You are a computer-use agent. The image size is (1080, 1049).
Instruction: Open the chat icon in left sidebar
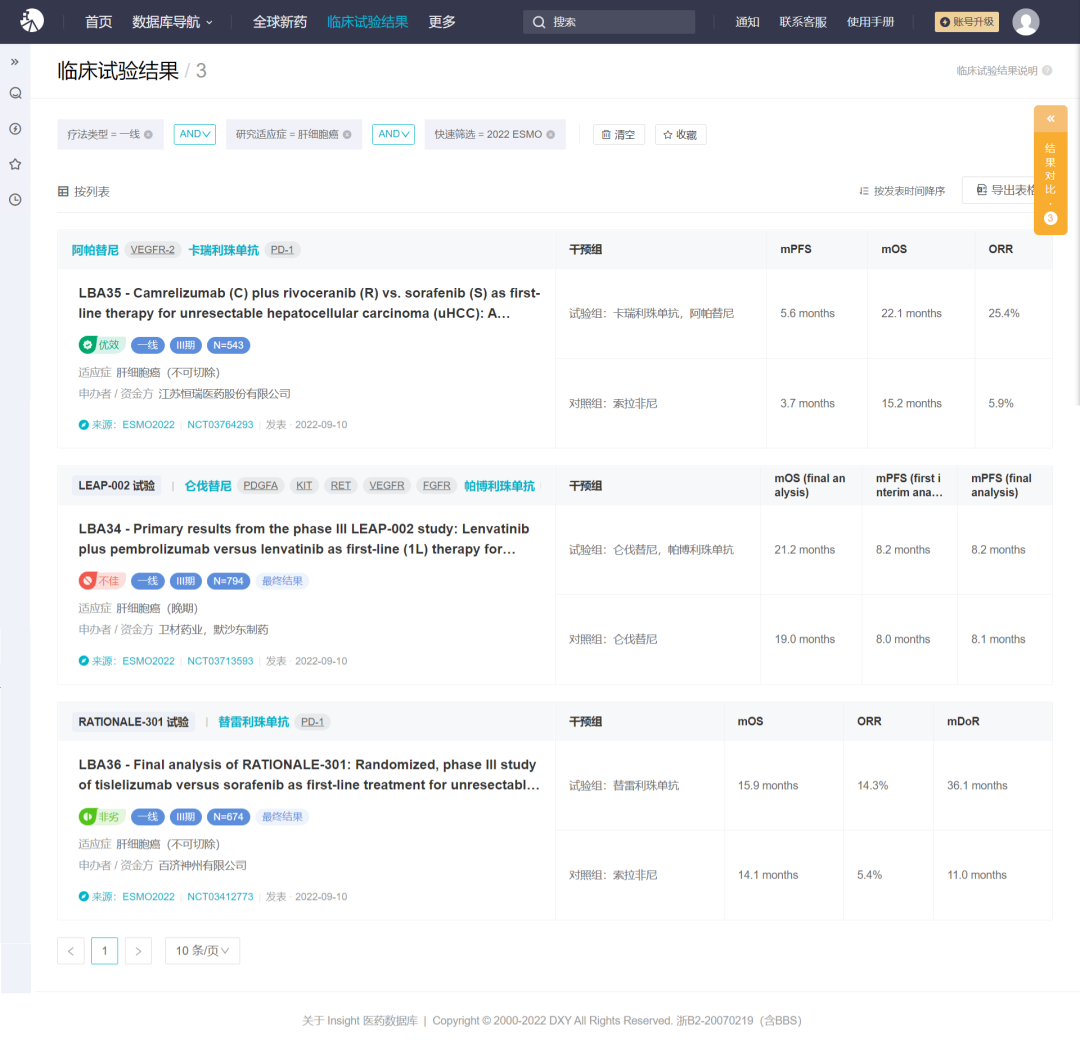15,93
